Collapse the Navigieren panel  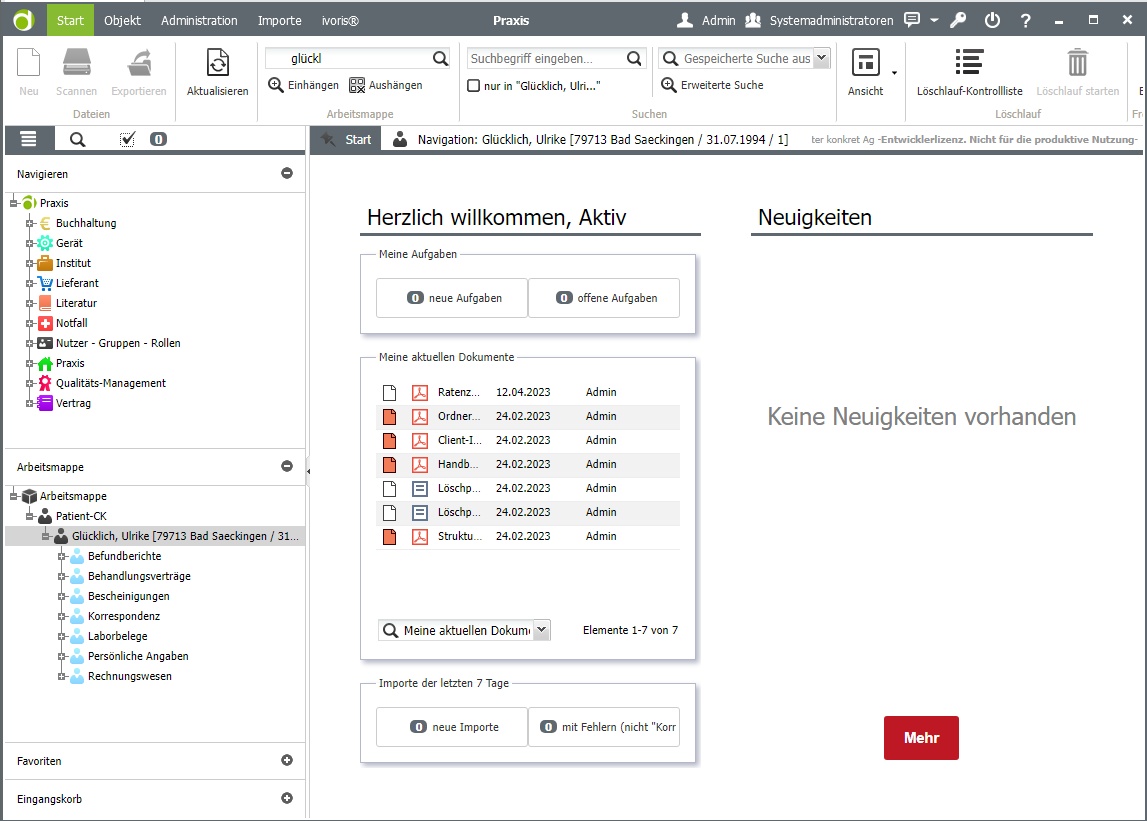pyautogui.click(x=287, y=174)
